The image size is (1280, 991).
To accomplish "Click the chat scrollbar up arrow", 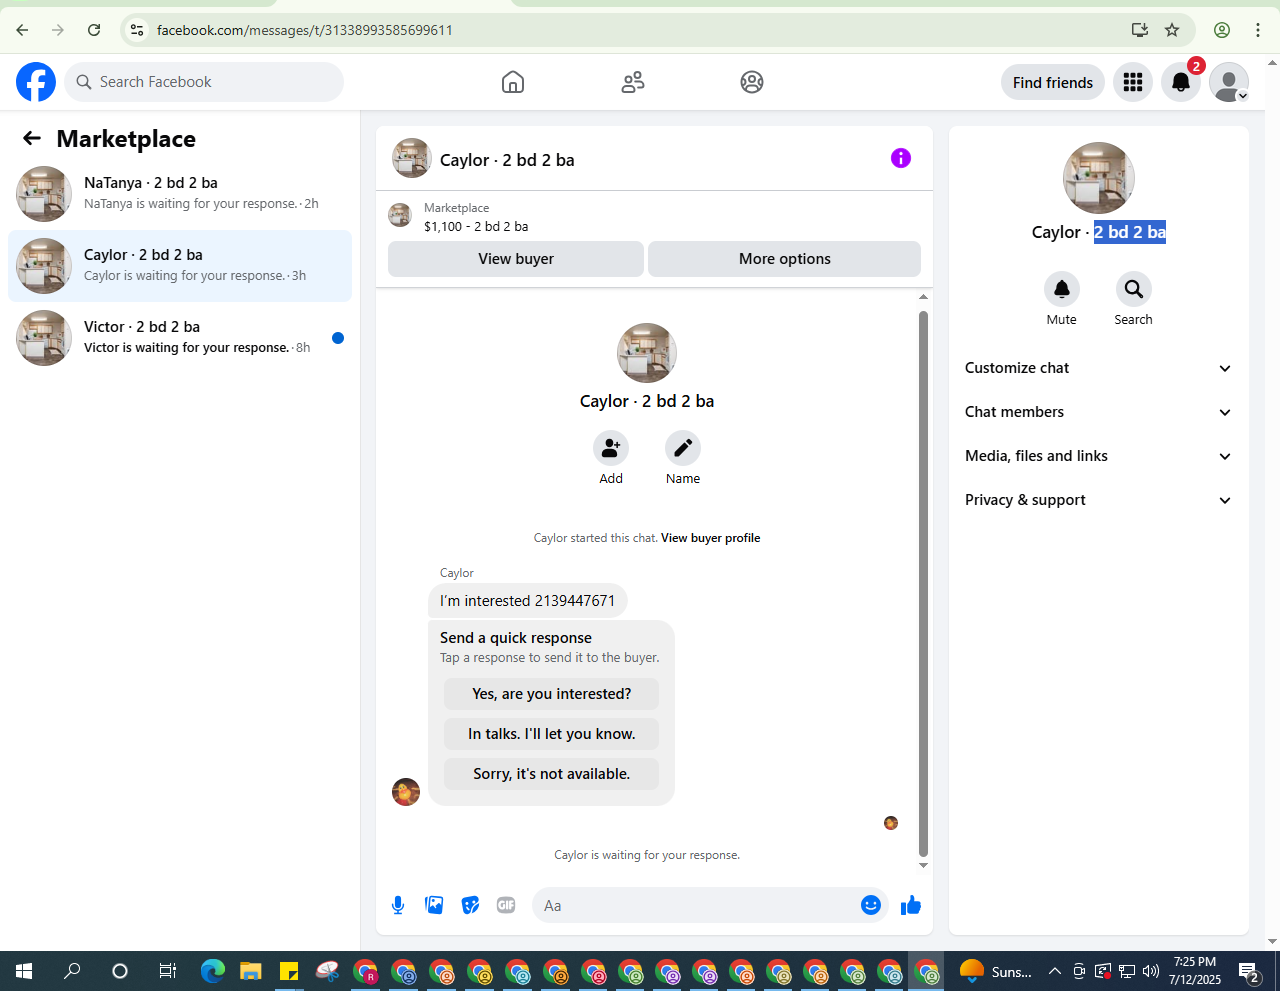I will [x=923, y=297].
